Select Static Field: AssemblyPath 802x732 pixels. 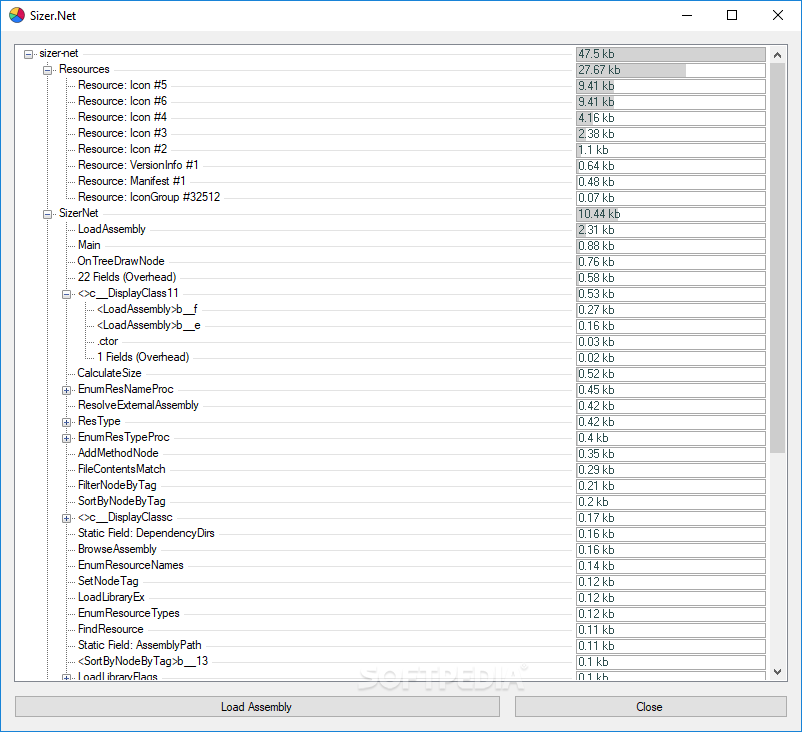[x=140, y=645]
